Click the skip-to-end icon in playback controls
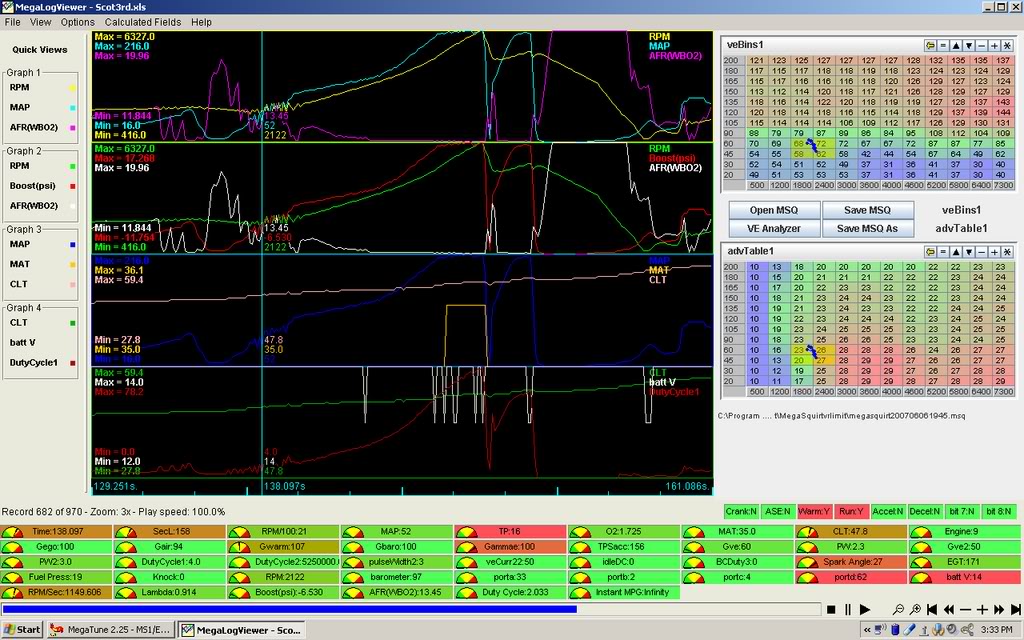 [x=1015, y=609]
